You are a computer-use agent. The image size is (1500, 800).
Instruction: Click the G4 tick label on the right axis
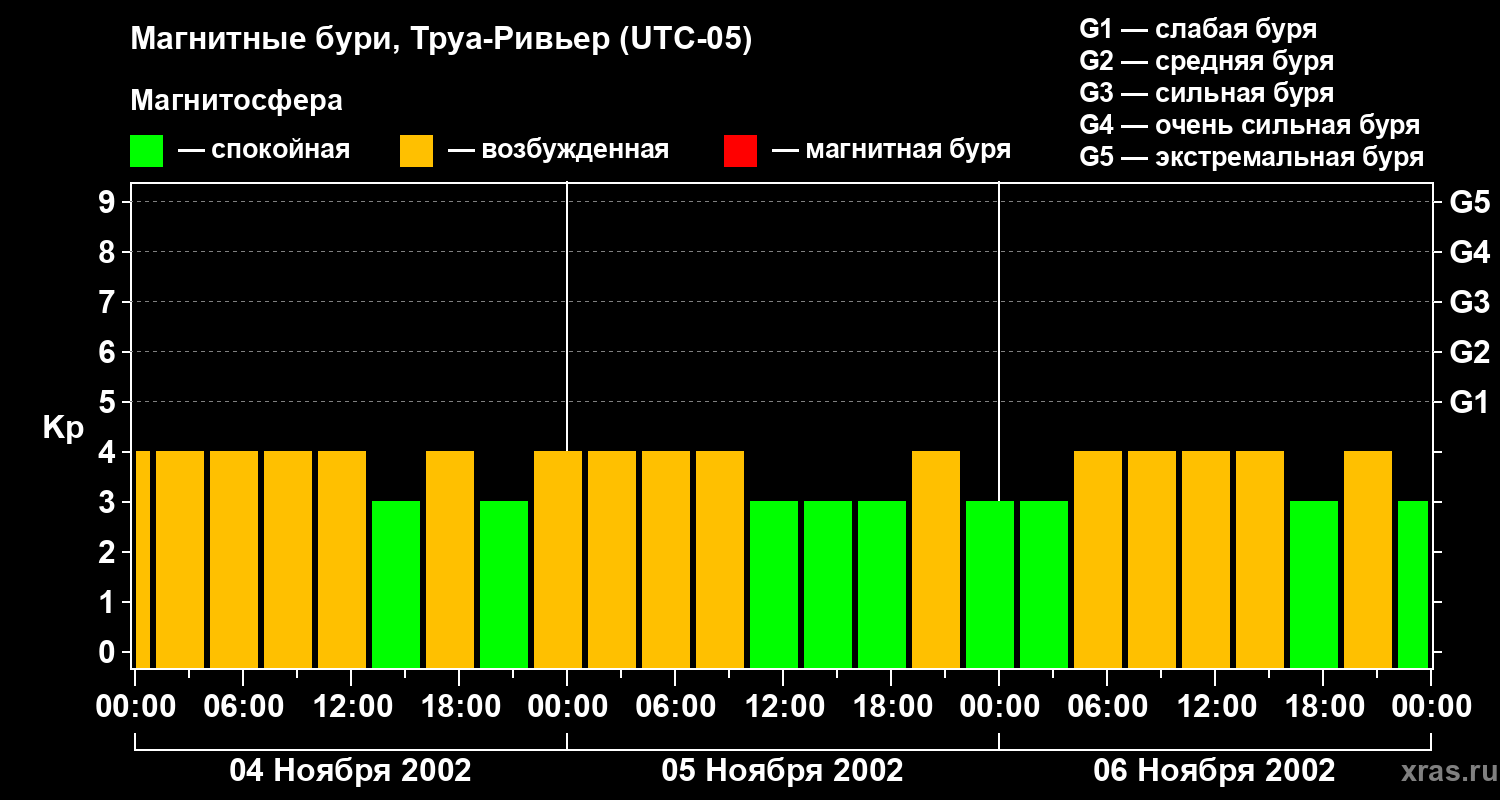[x=1469, y=252]
